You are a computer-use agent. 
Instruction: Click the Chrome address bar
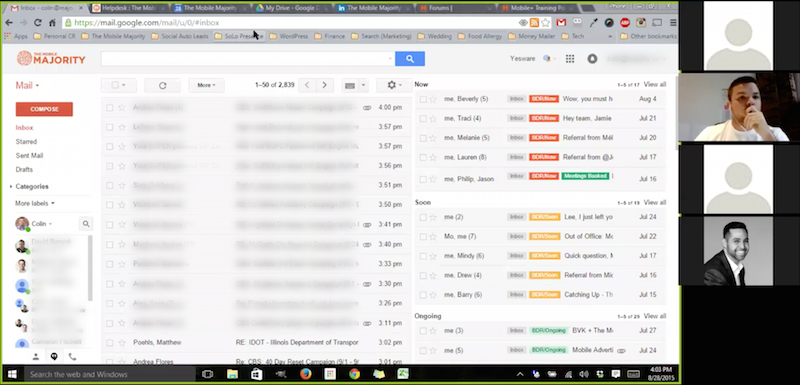(x=291, y=23)
